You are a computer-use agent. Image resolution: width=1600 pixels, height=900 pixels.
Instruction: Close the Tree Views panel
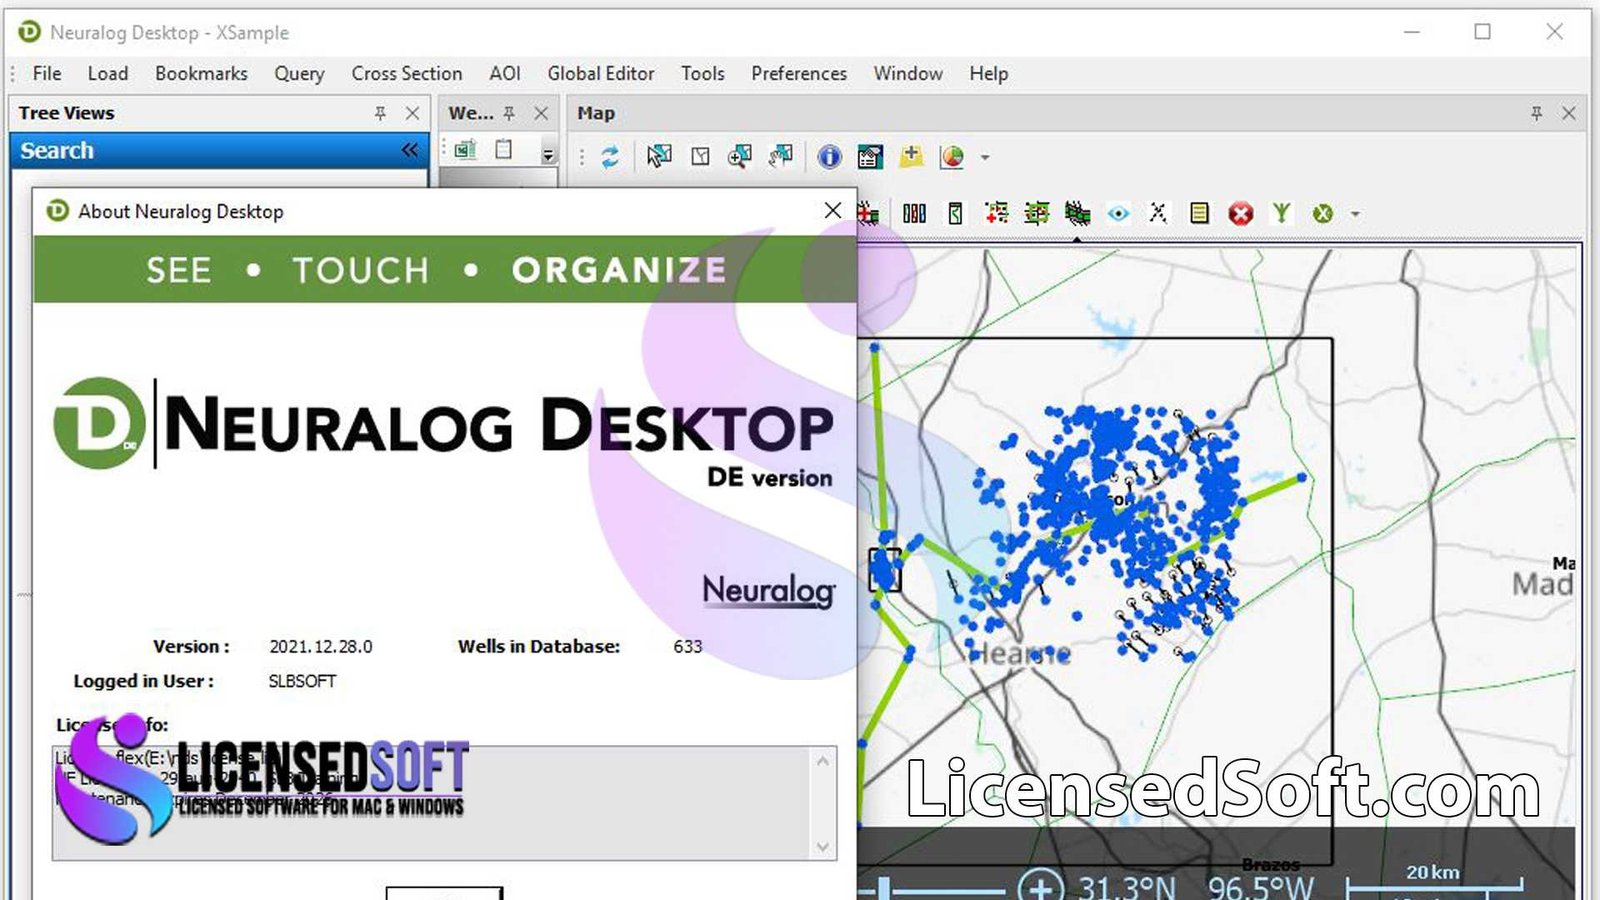412,114
